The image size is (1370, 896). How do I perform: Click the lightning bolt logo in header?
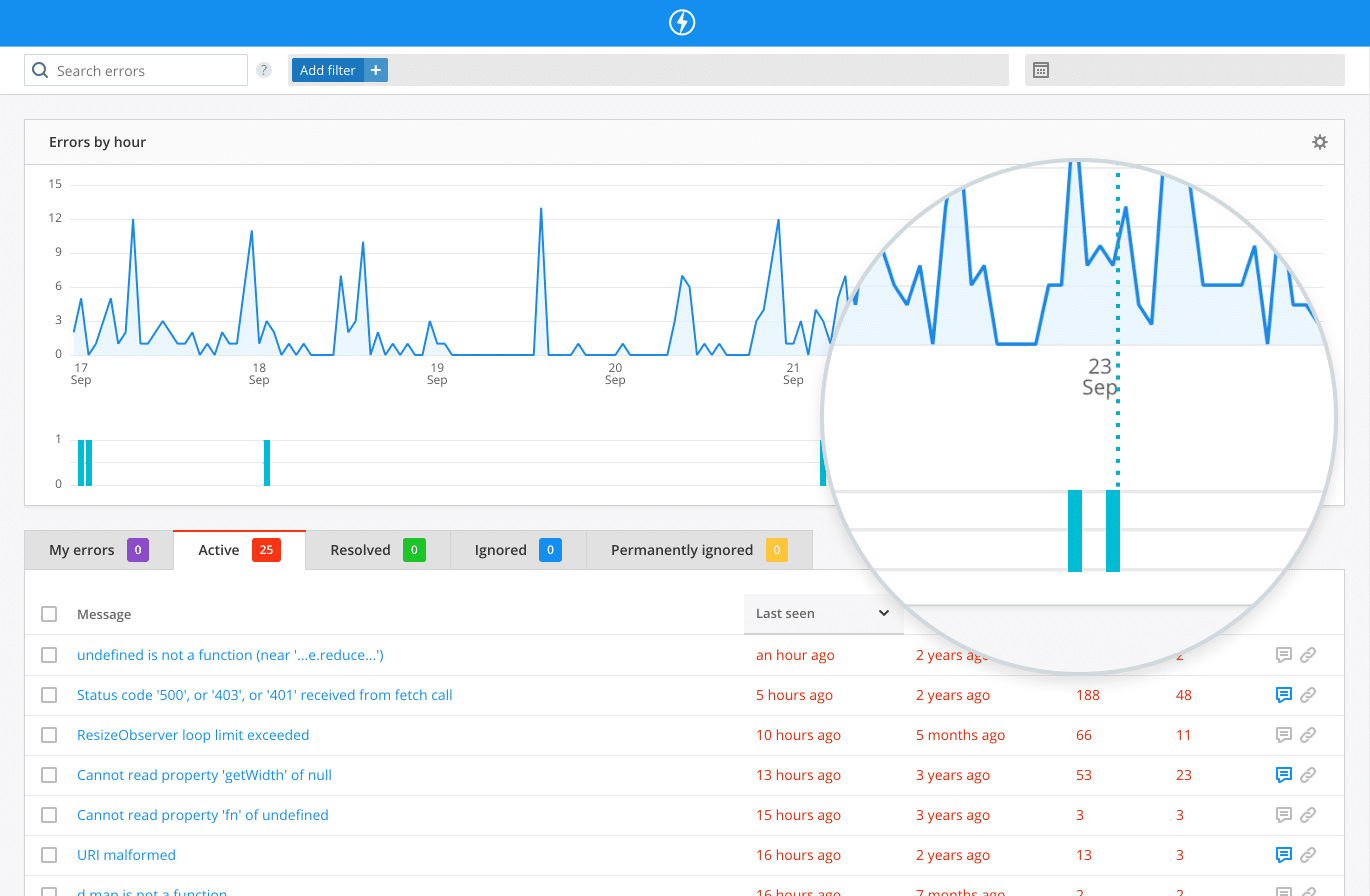coord(682,23)
